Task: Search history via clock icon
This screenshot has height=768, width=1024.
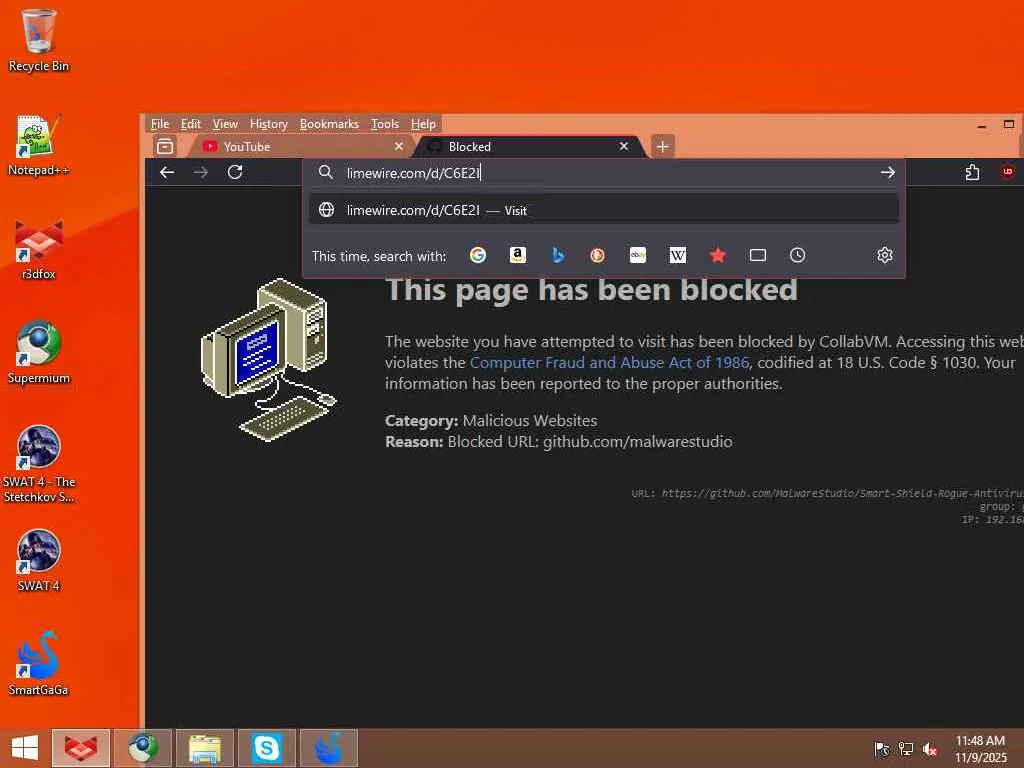Action: [797, 255]
